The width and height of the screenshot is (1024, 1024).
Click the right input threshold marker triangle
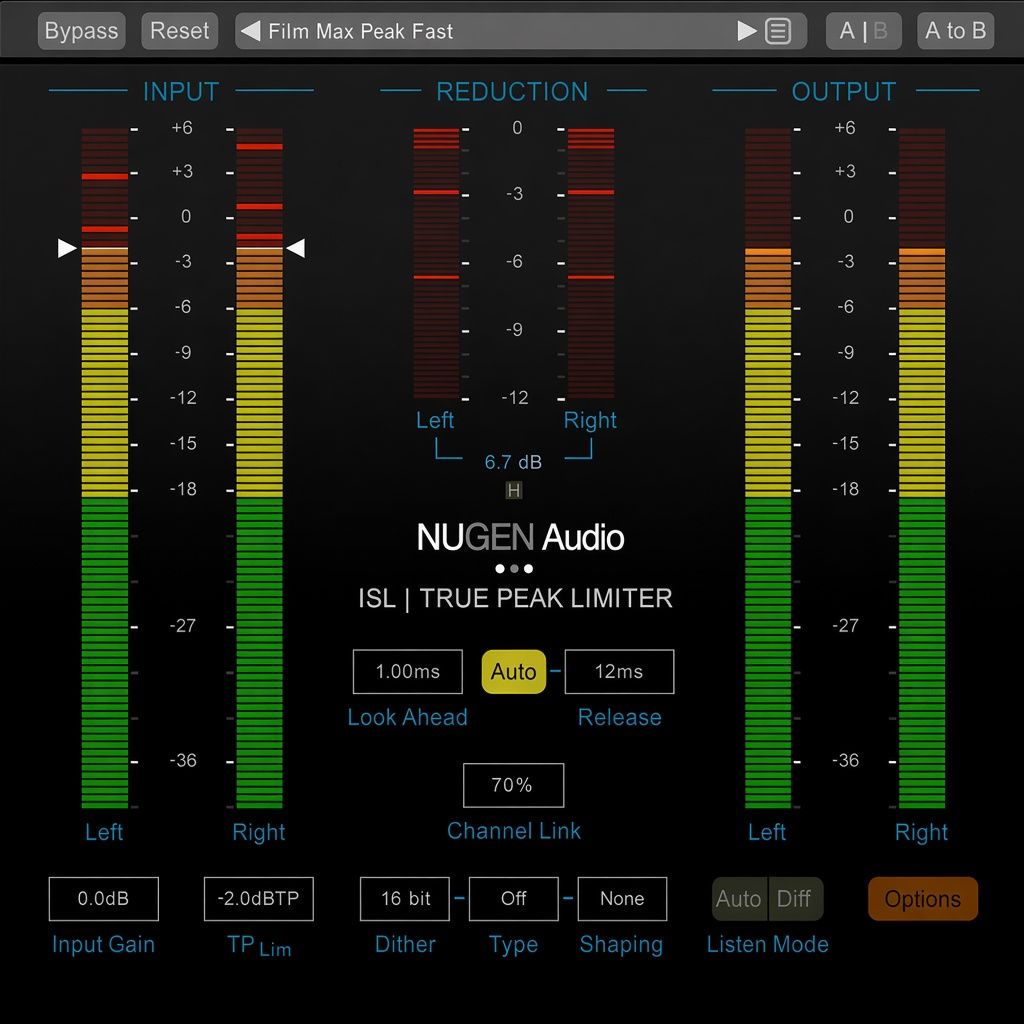pyautogui.click(x=296, y=248)
